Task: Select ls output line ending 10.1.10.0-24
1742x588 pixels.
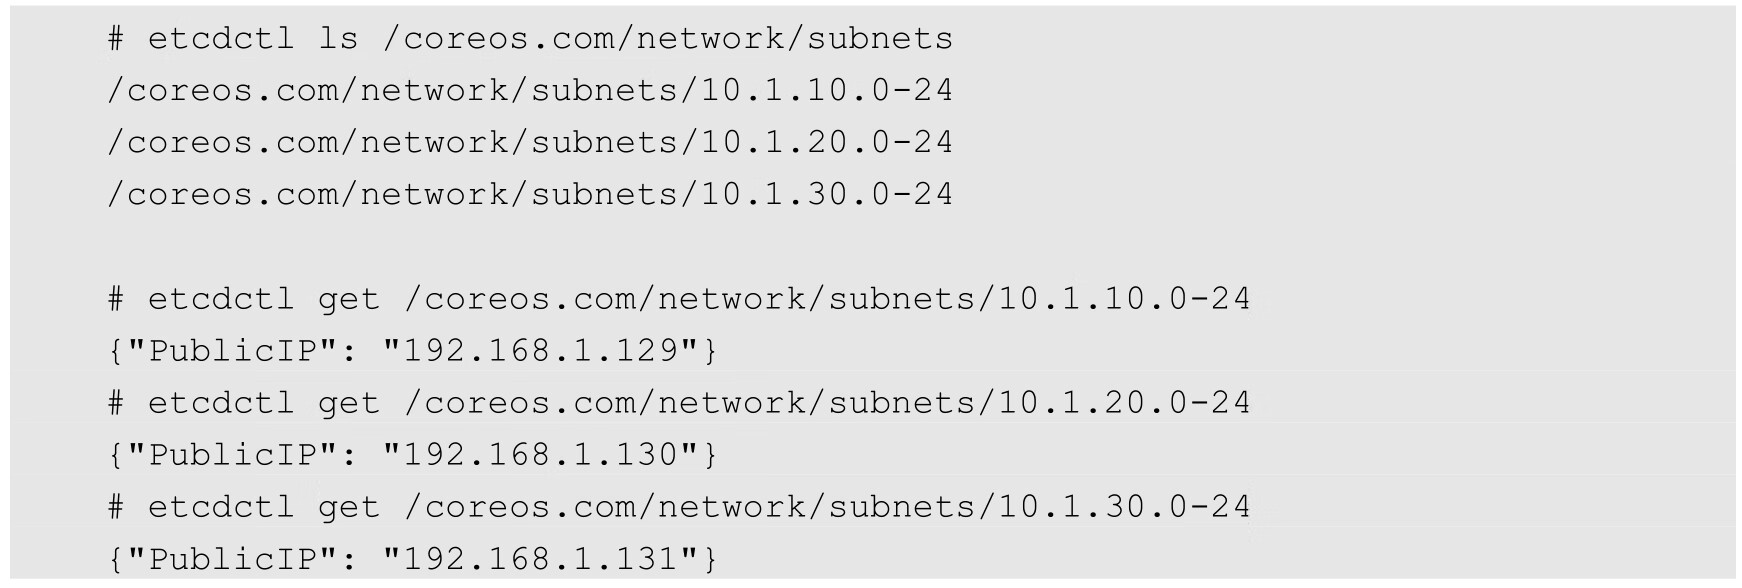Action: (x=530, y=91)
